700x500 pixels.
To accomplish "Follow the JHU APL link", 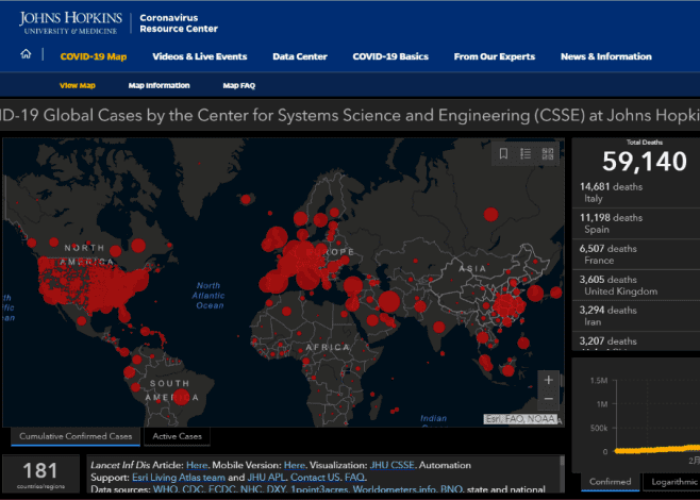I will (266, 478).
